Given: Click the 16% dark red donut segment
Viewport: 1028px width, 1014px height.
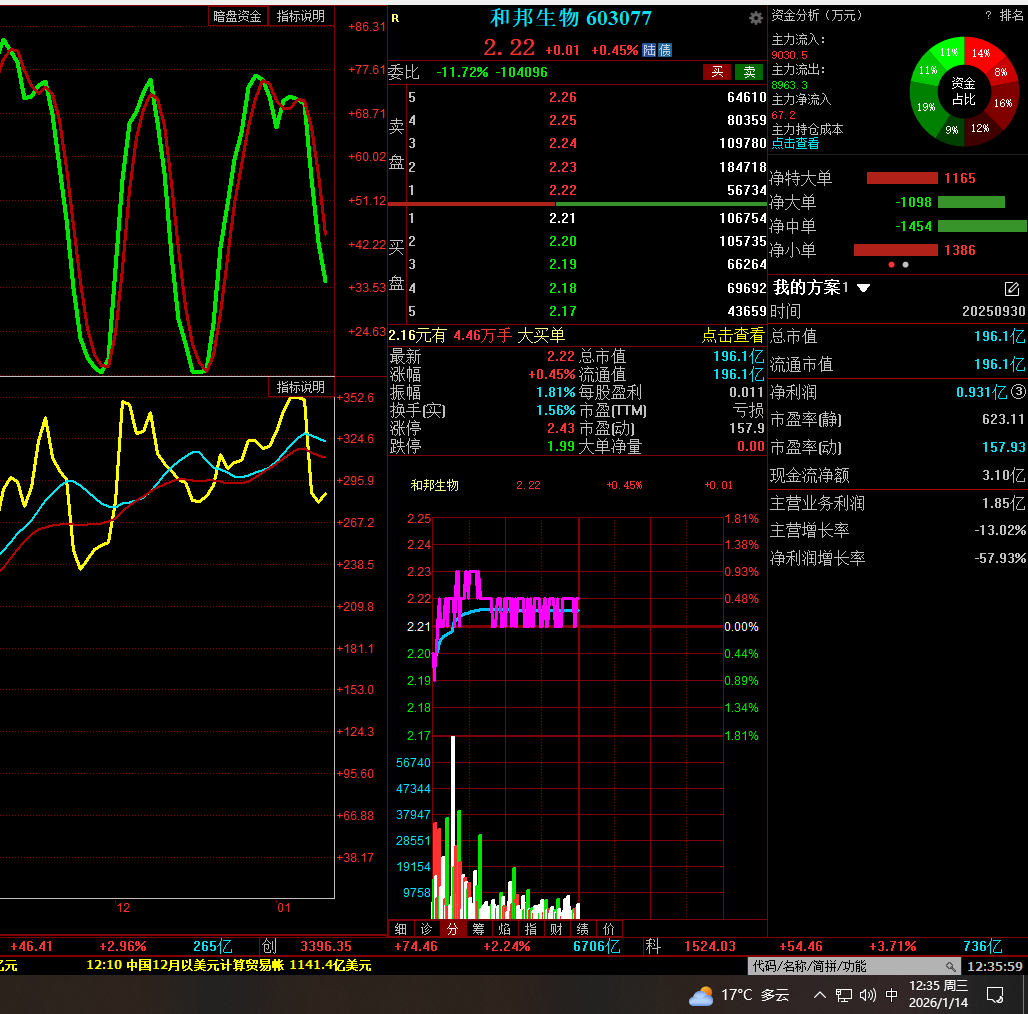Looking at the screenshot, I should pos(1002,103).
